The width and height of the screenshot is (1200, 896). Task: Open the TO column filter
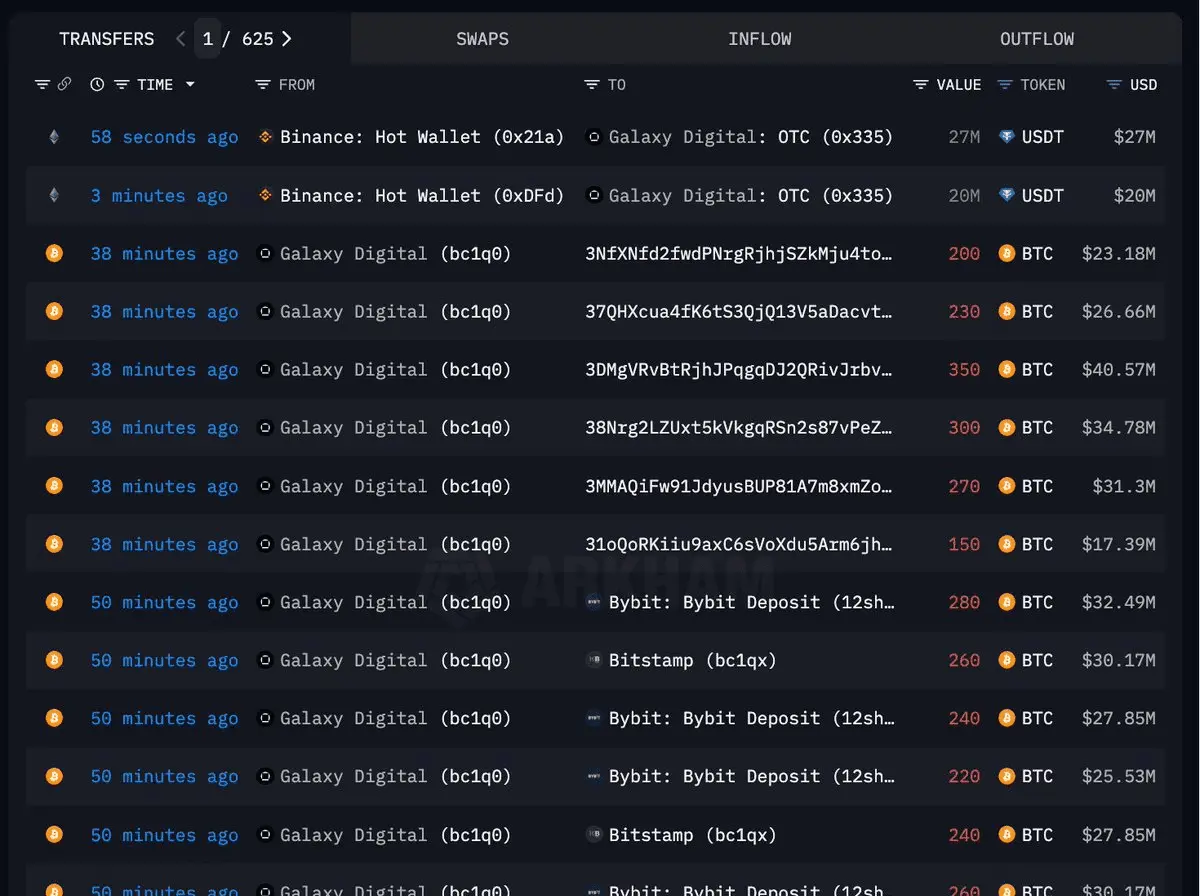click(x=592, y=85)
